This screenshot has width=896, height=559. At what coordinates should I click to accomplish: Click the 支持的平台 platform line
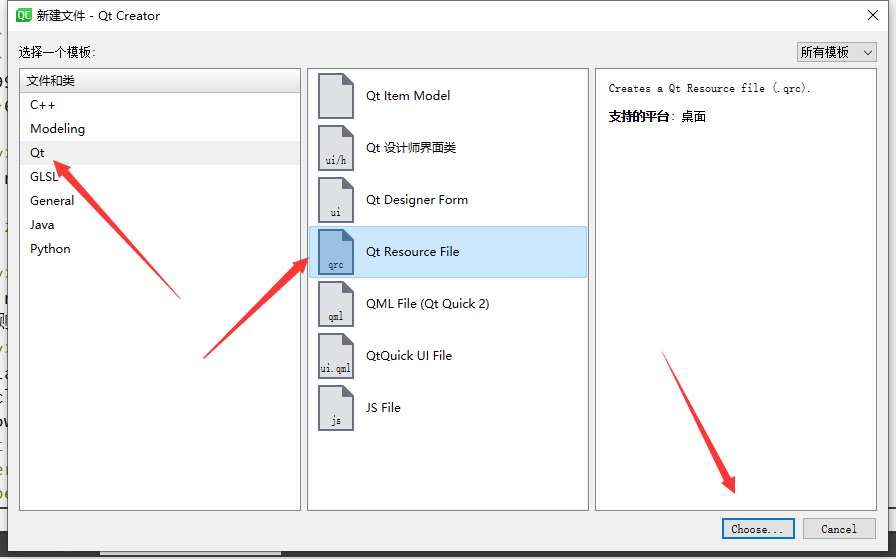tap(657, 117)
